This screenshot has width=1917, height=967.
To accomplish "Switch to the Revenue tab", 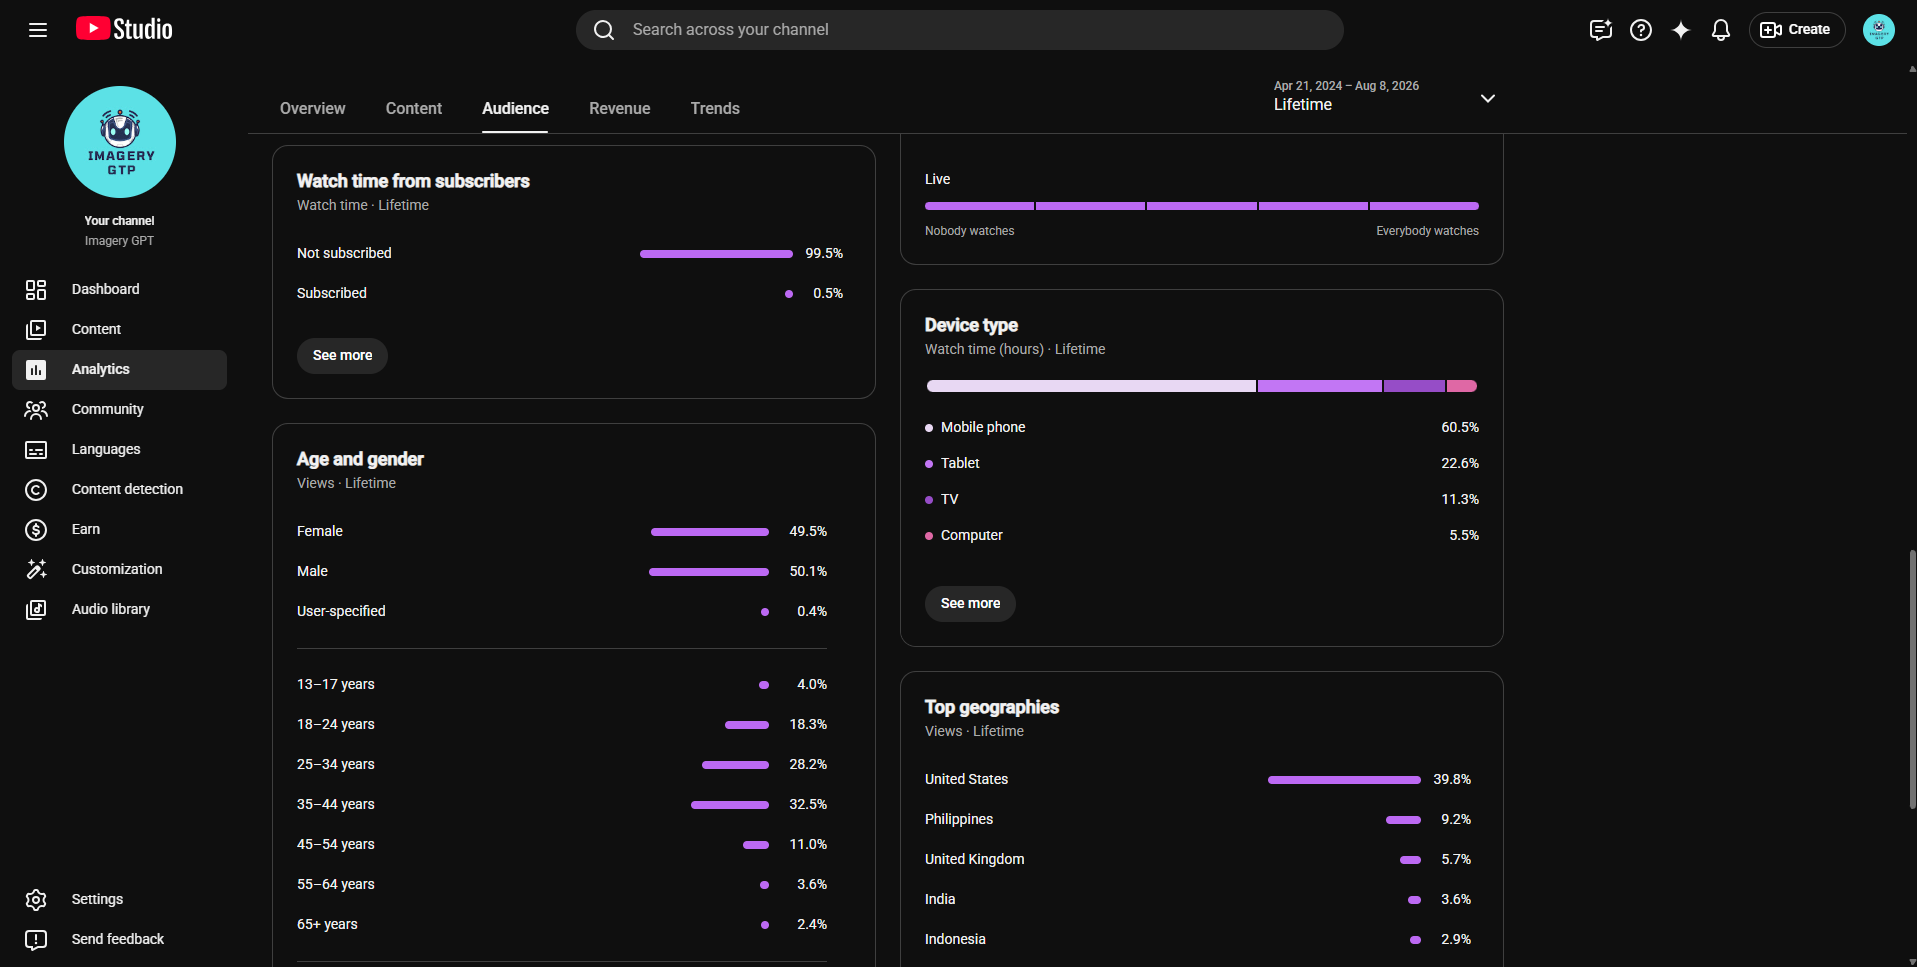I will (x=619, y=108).
